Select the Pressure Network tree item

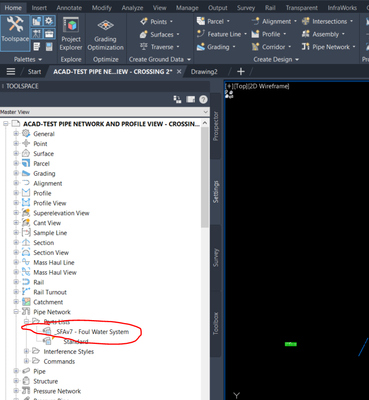pyautogui.click(x=57, y=391)
